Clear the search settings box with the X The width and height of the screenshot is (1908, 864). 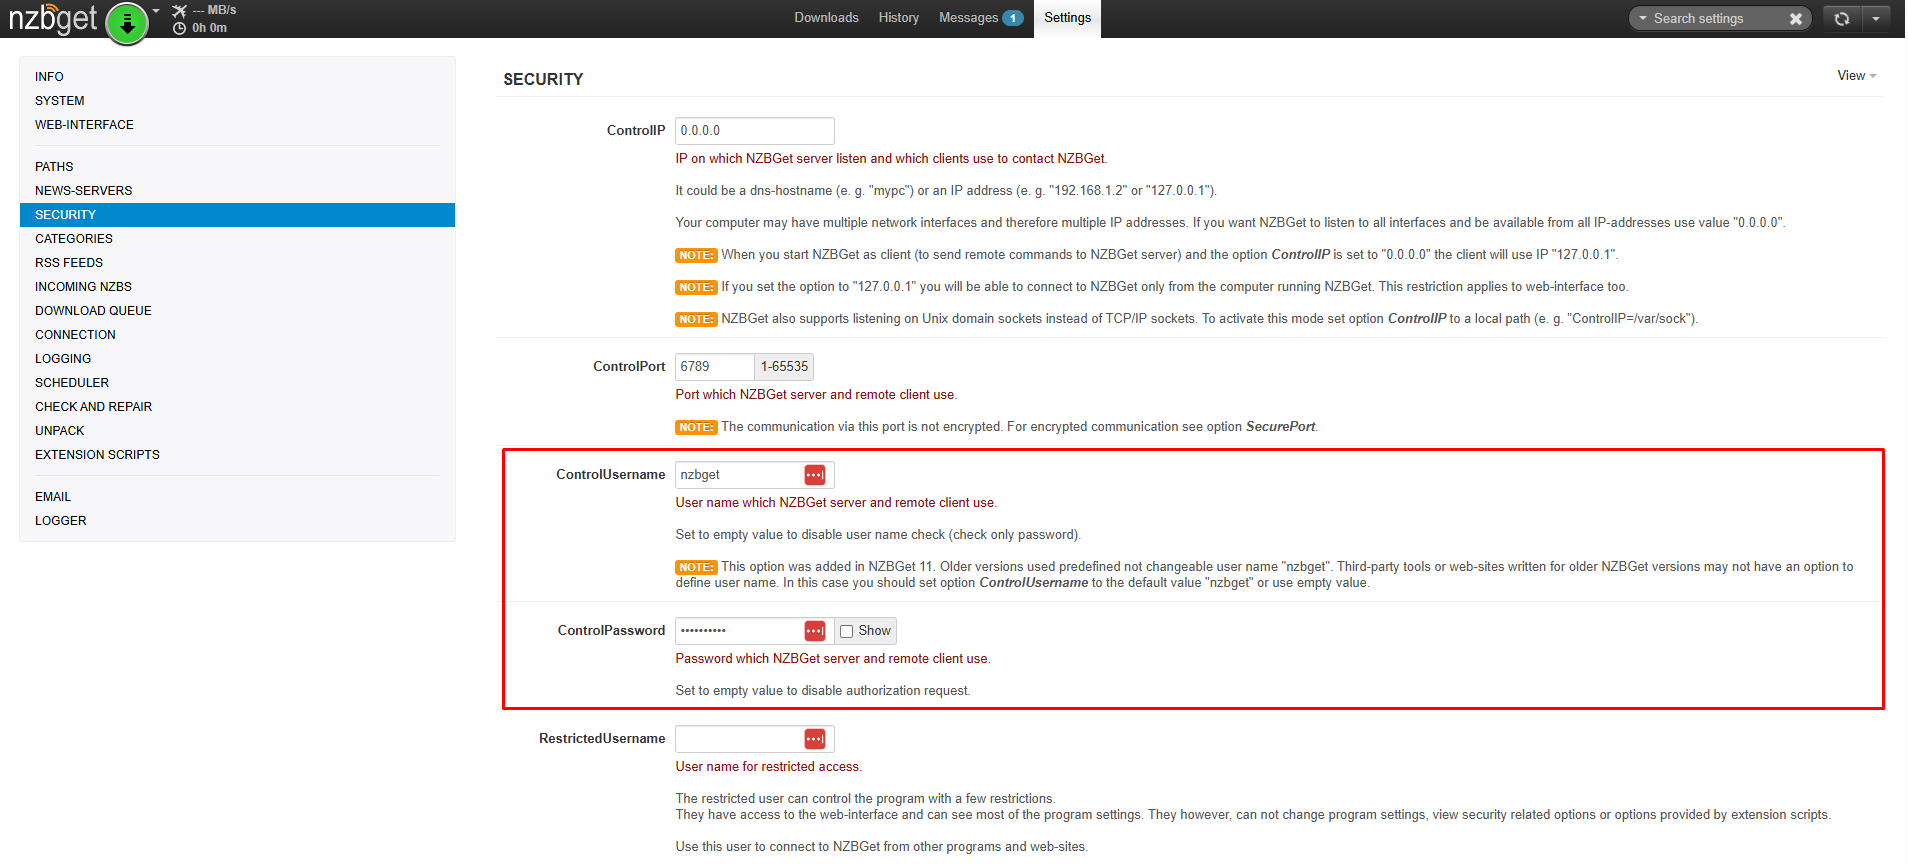pyautogui.click(x=1796, y=18)
